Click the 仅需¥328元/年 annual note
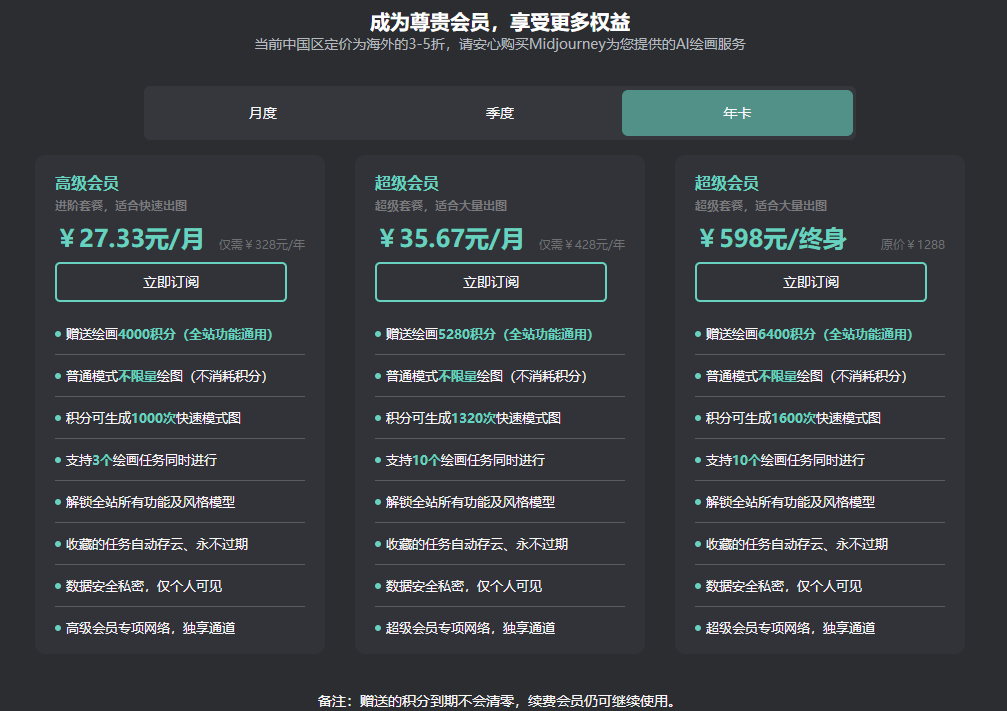The image size is (1007, 711). (x=262, y=244)
